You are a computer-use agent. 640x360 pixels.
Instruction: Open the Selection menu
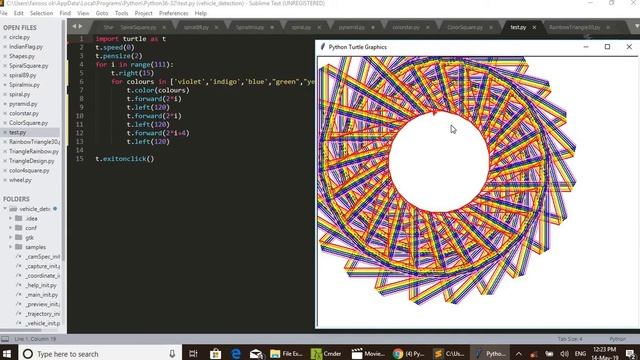[41, 13]
